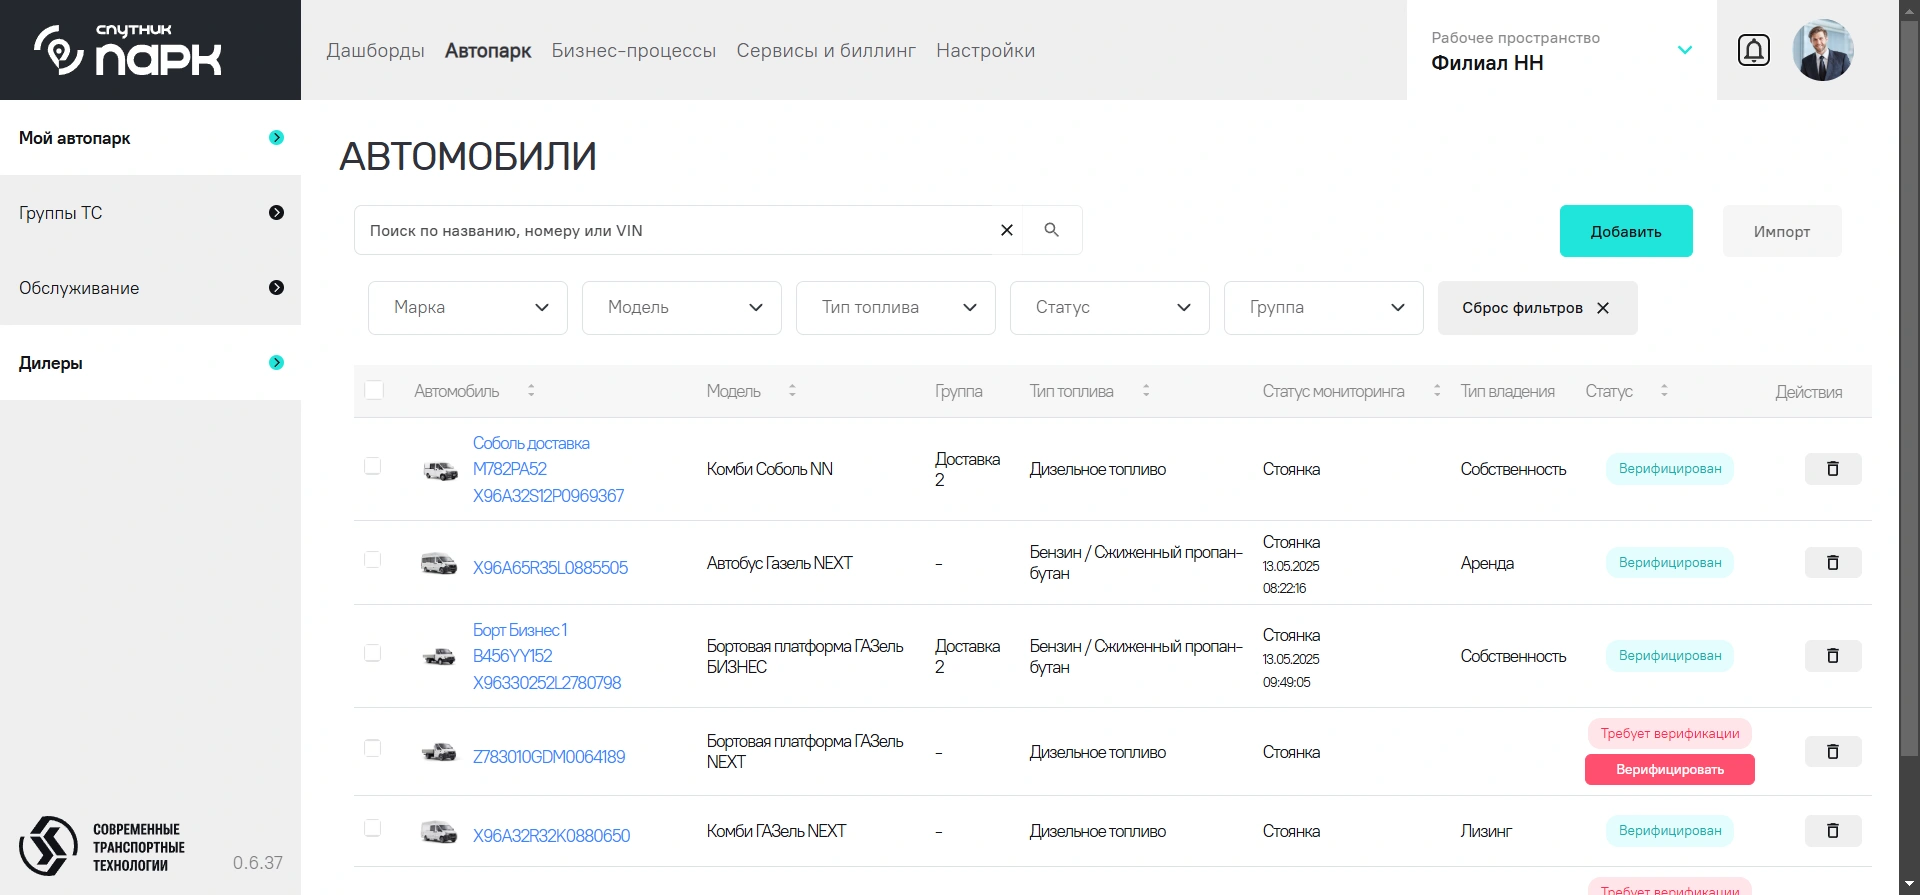Sort by Статус мониторинга column
This screenshot has width=1920, height=895.
point(1437,391)
